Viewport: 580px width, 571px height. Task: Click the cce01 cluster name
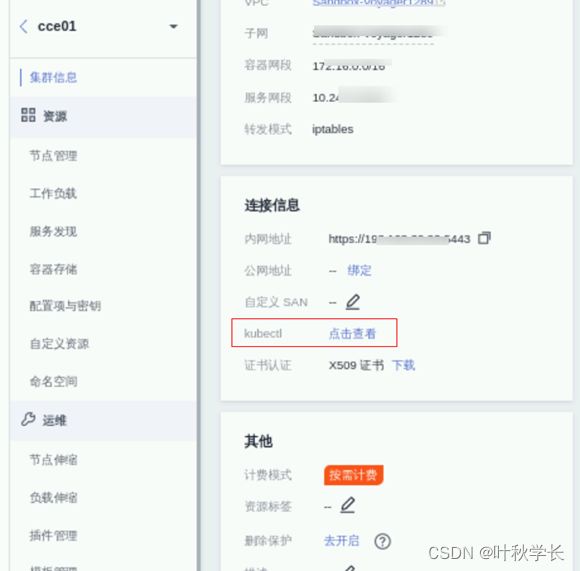pos(57,26)
